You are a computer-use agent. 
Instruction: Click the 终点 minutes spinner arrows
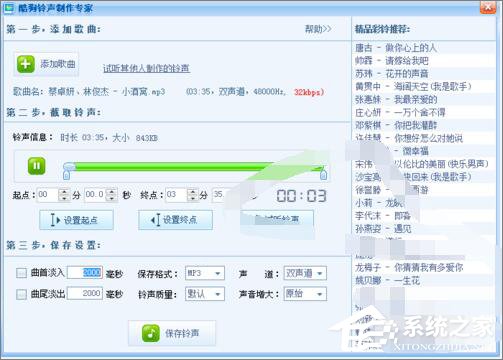click(x=193, y=195)
